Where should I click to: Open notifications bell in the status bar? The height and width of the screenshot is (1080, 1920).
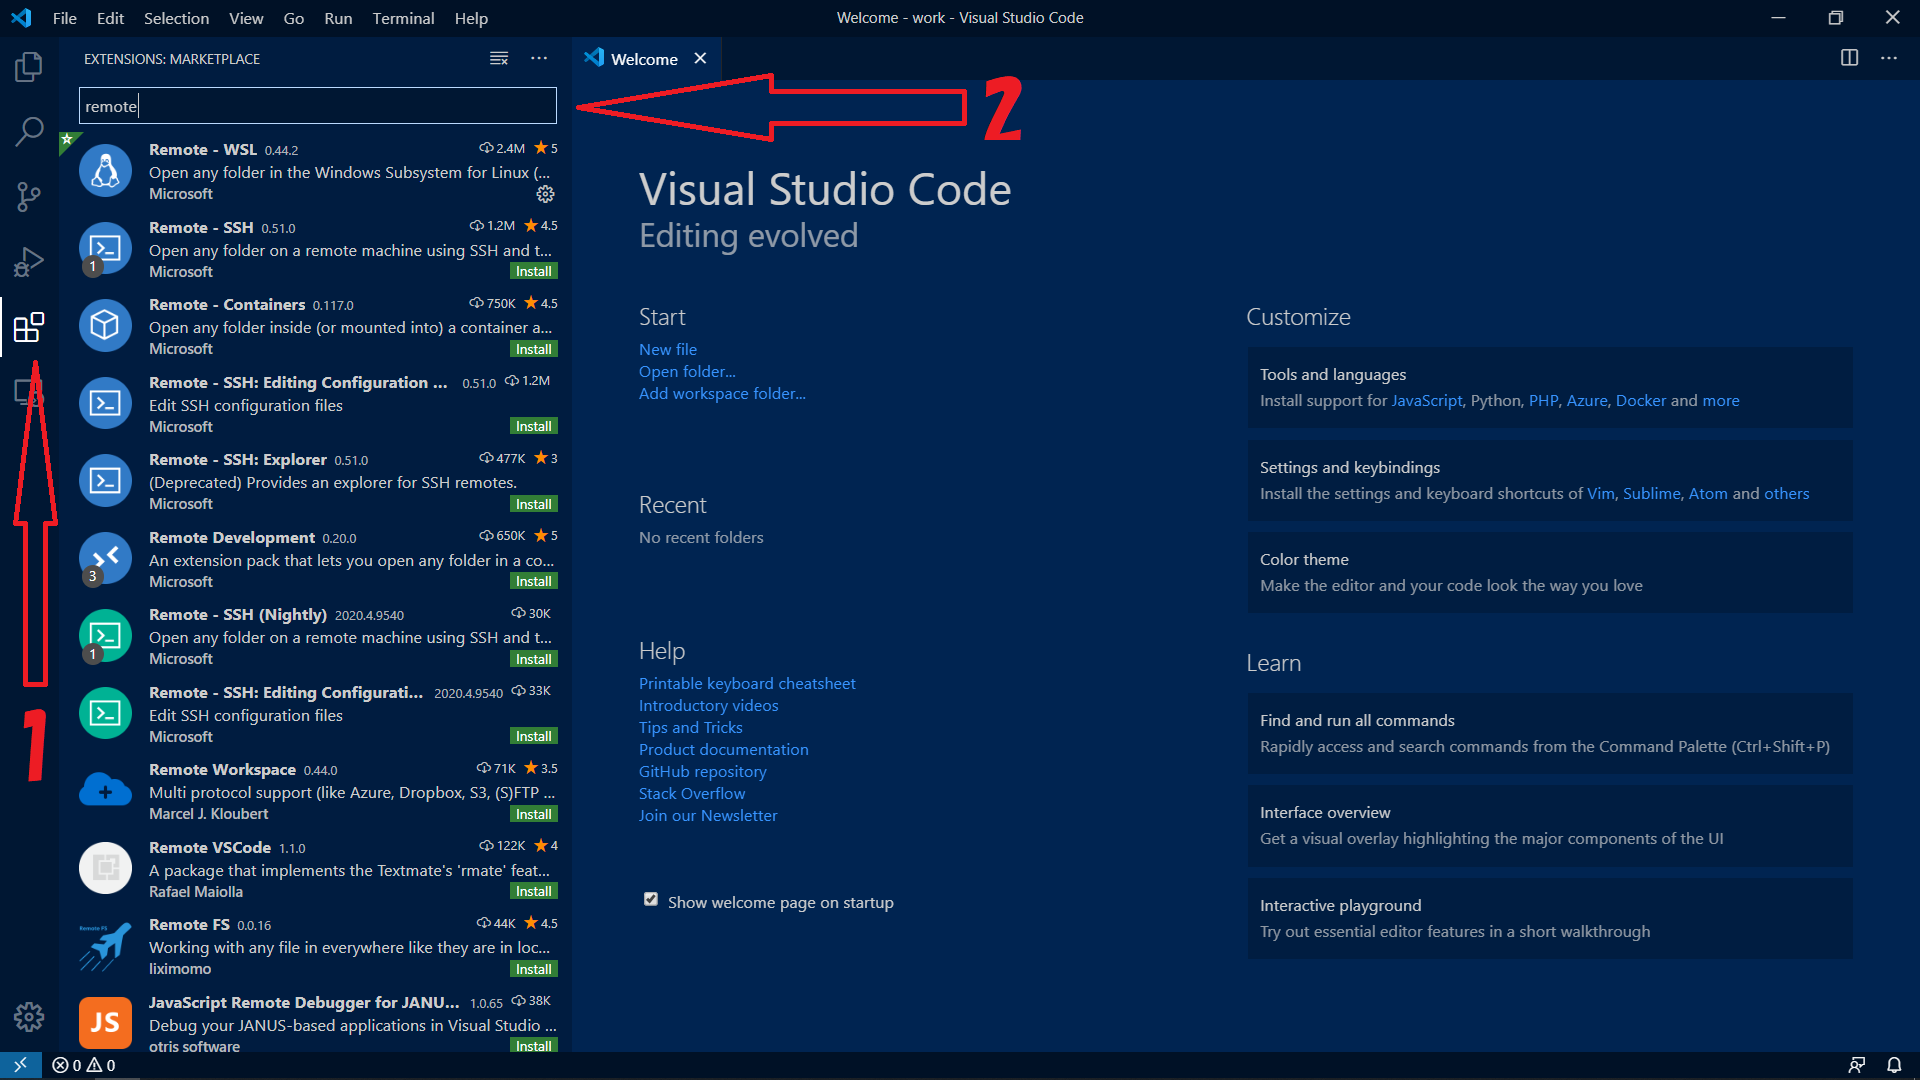pyautogui.click(x=1895, y=1065)
